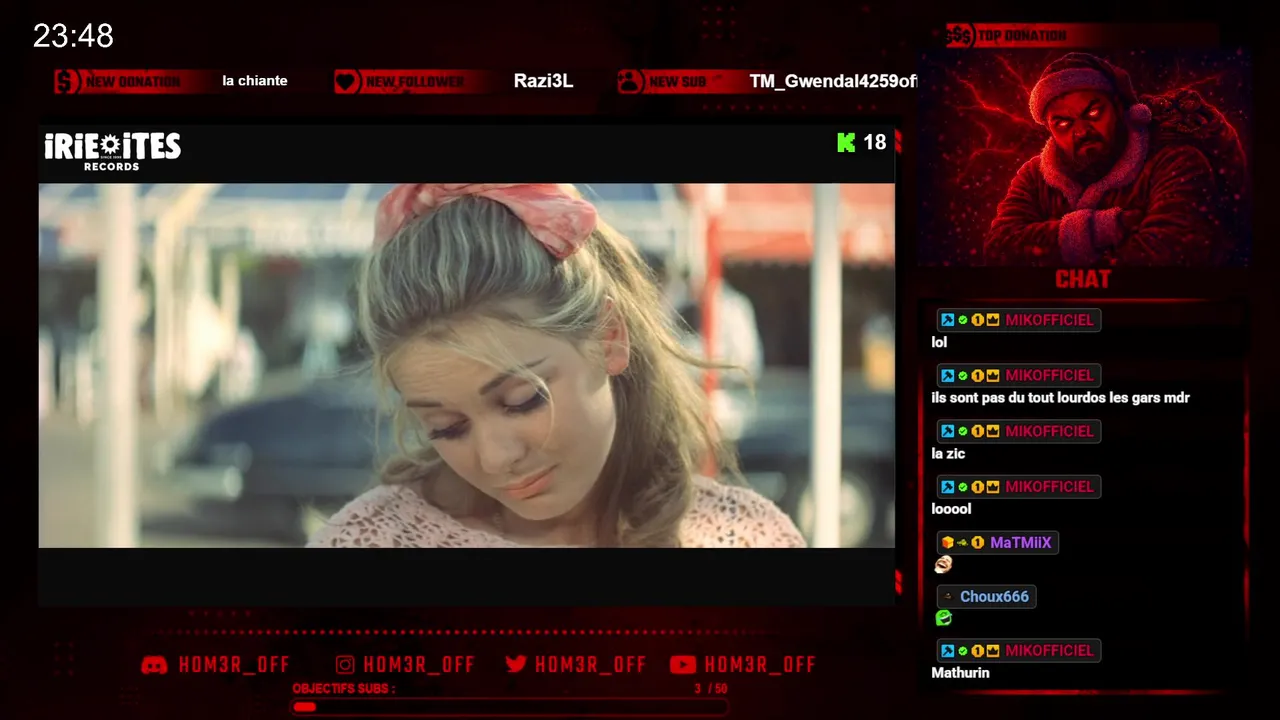Click the Instagram icon in footer
This screenshot has width=1280, height=720.
(345, 665)
